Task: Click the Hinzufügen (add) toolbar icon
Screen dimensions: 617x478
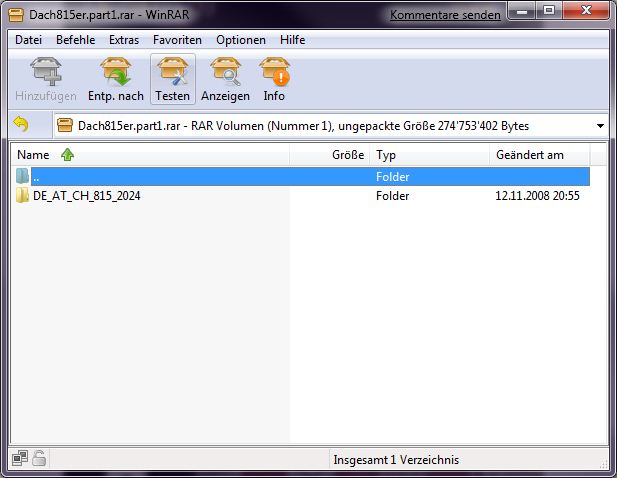Action: 46,72
